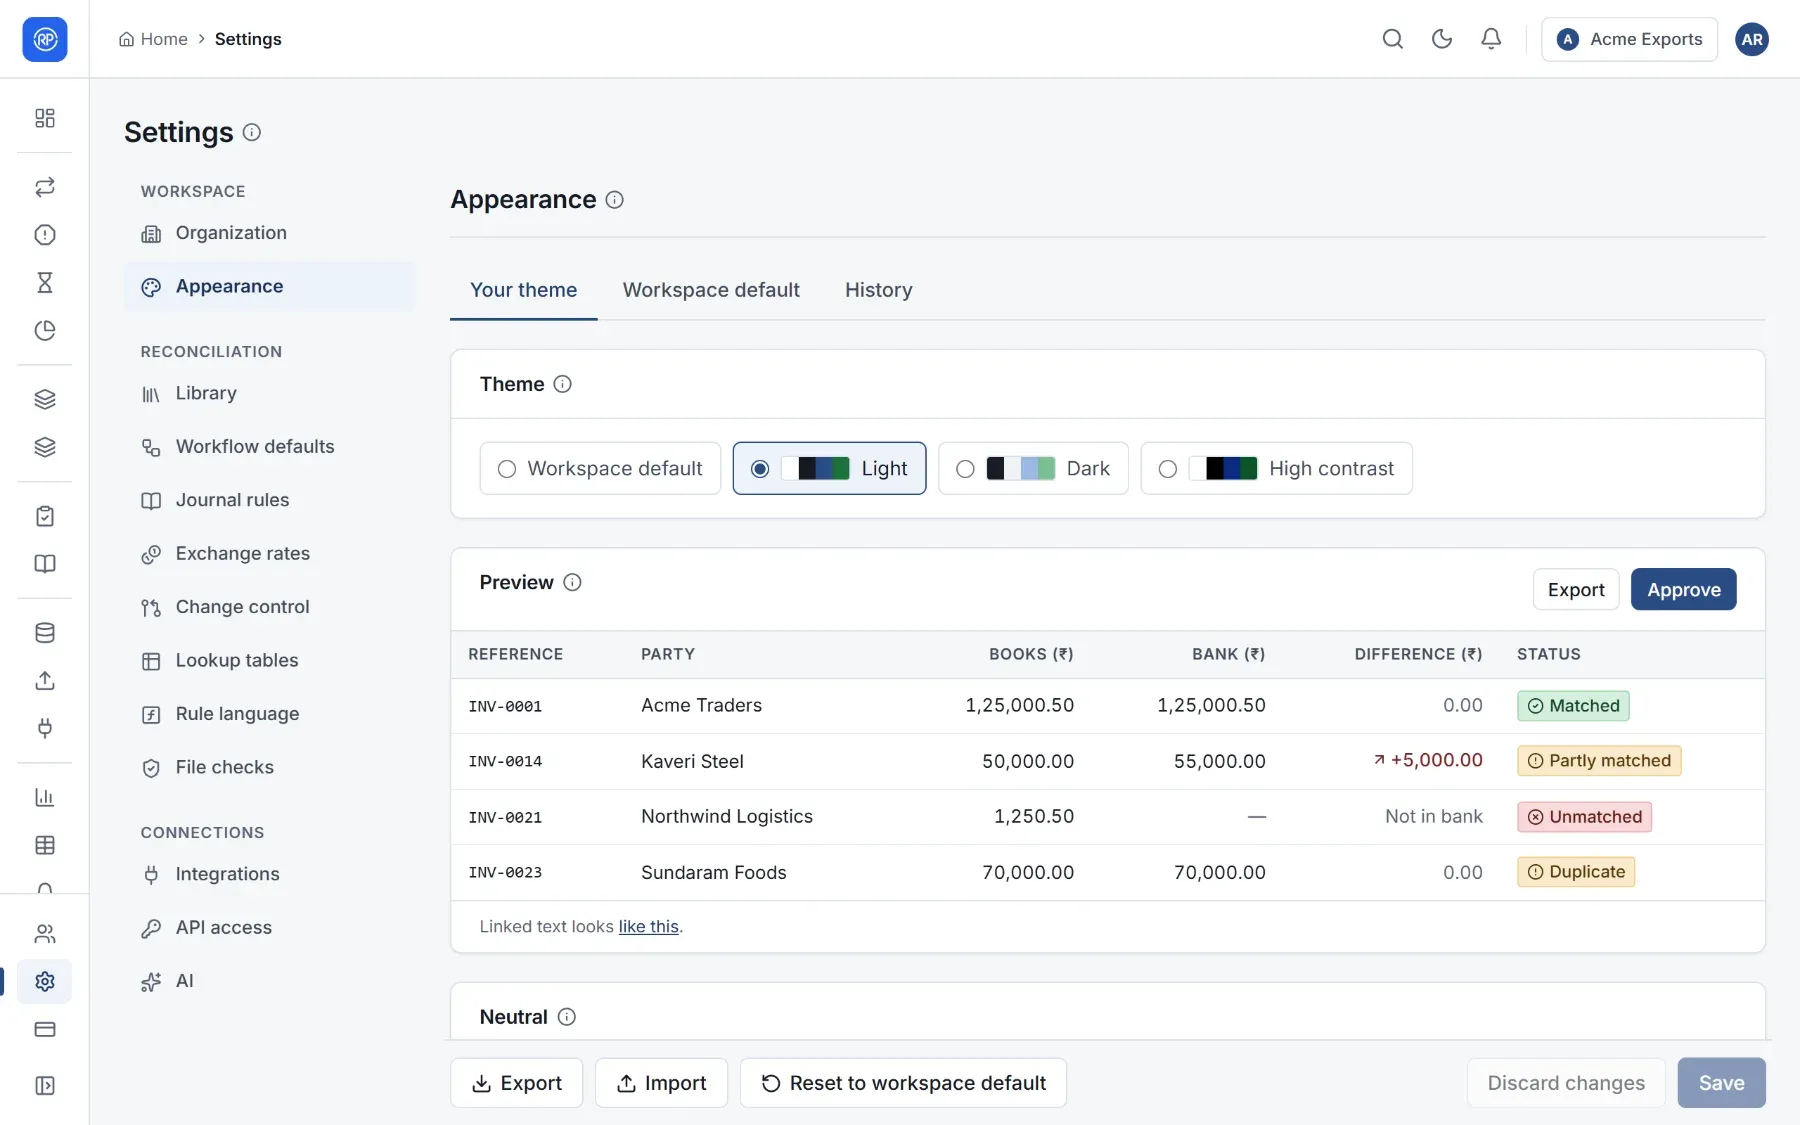Open the clipboard check icon in rail

pyautogui.click(x=45, y=516)
